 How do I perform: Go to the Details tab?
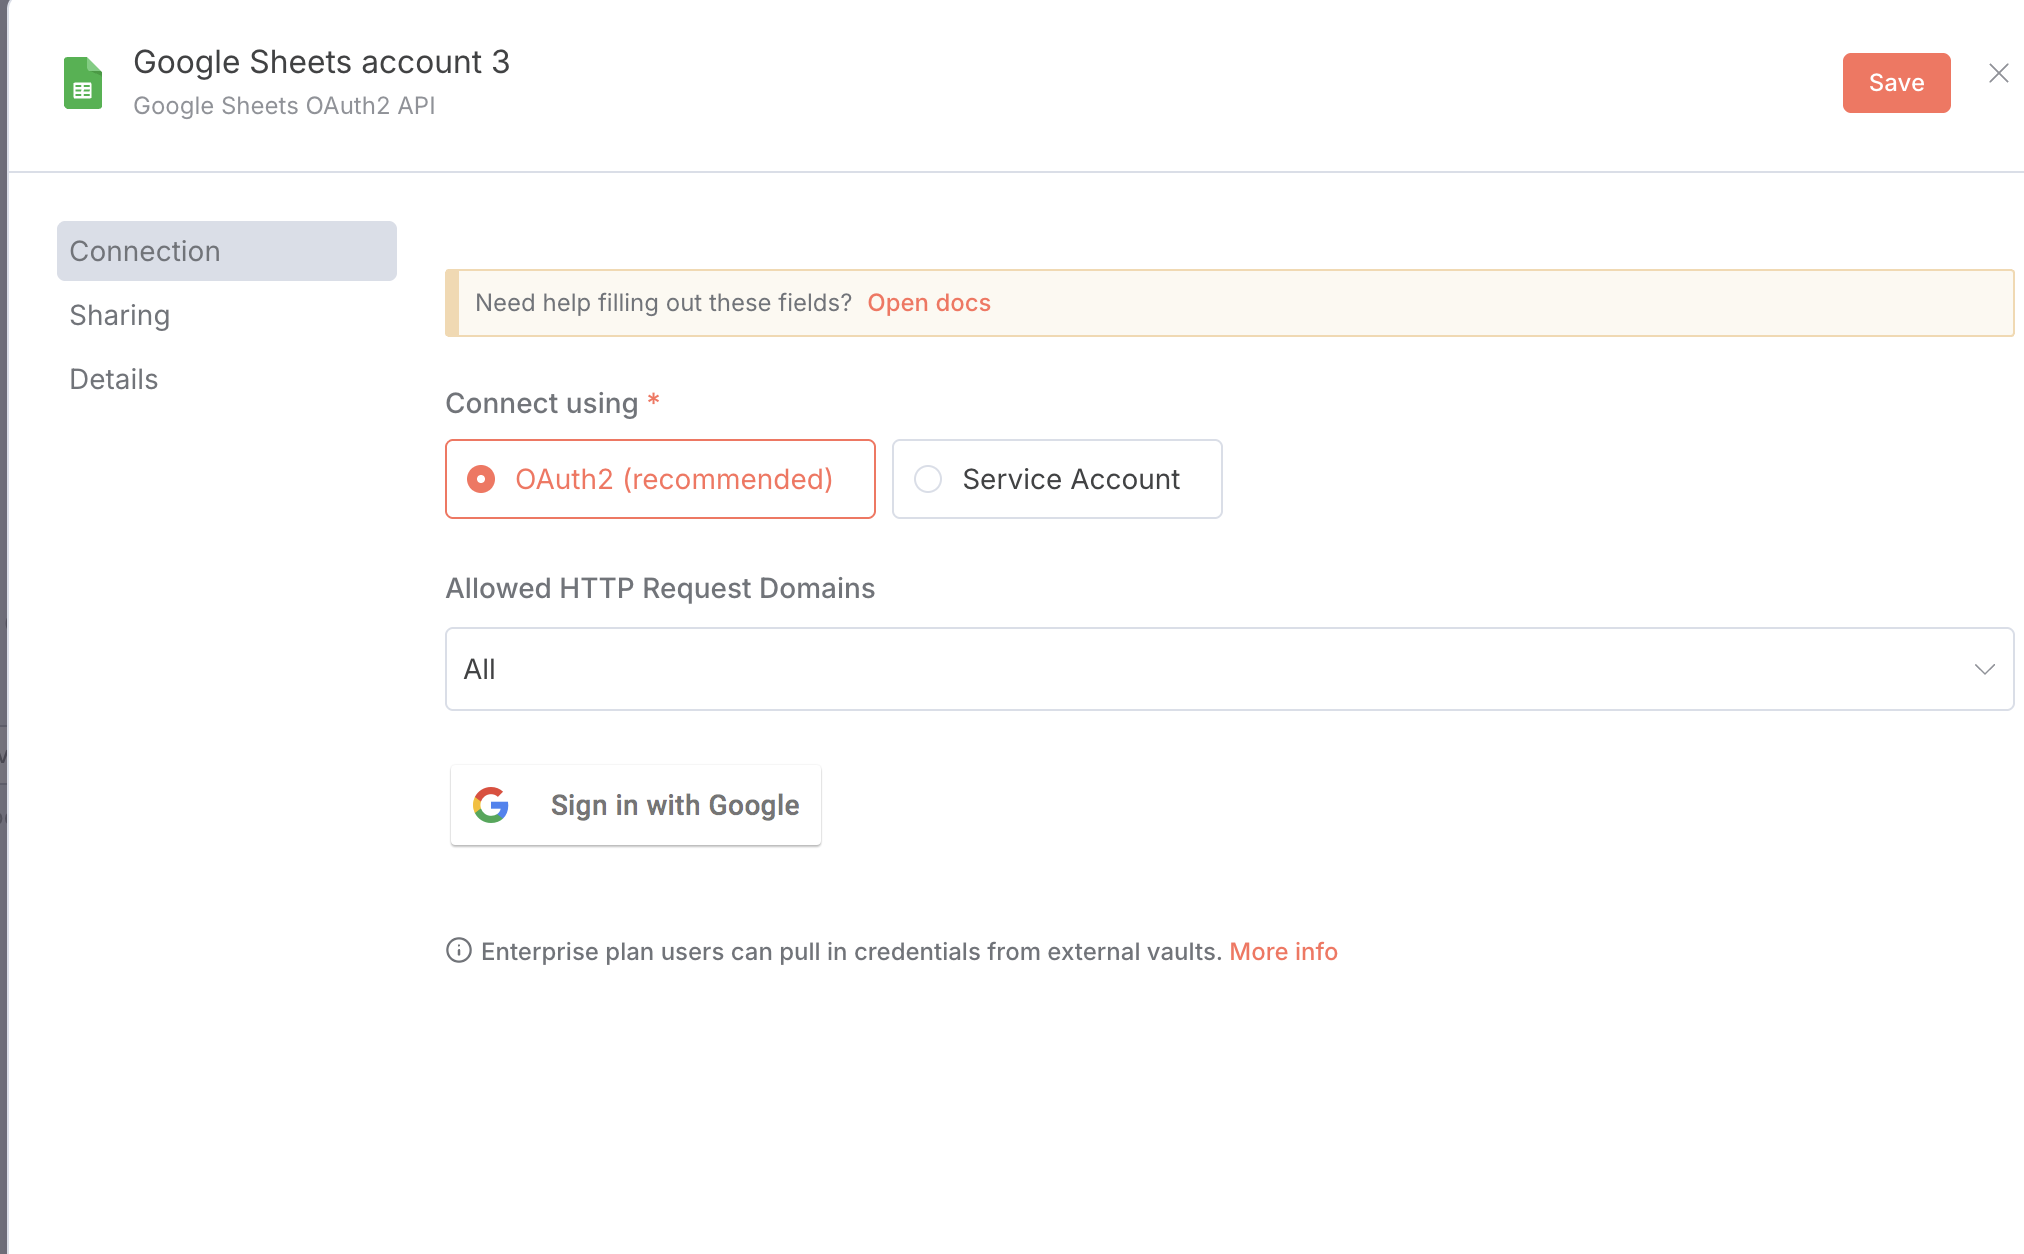point(114,379)
